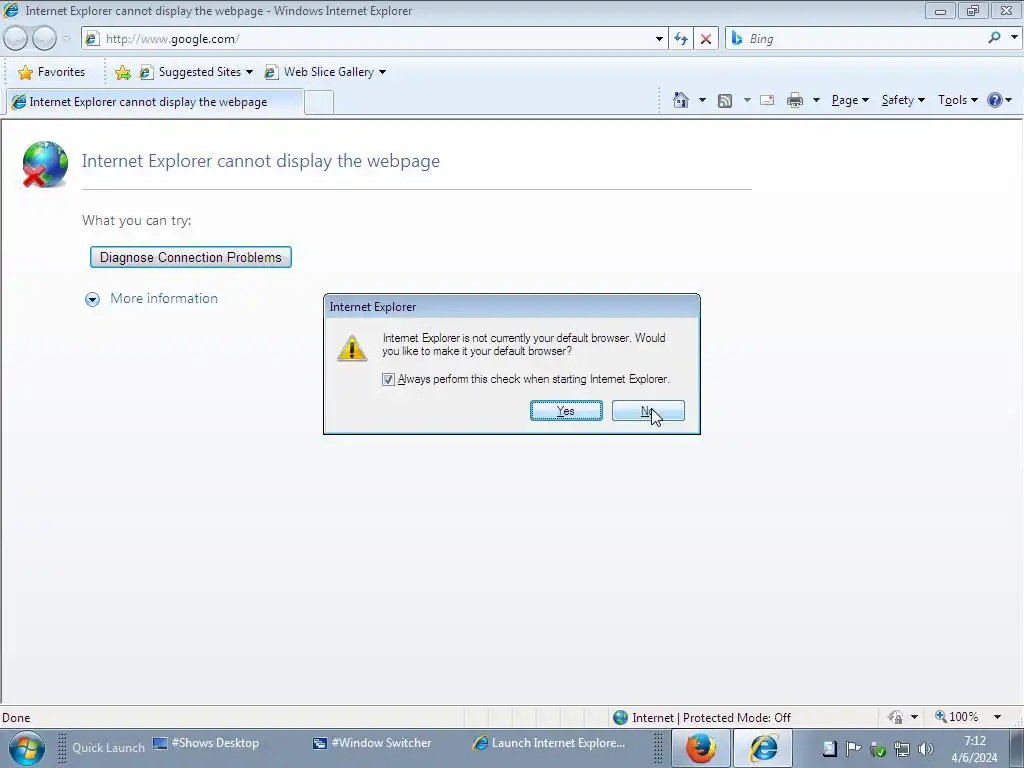Viewport: 1024px width, 768px height.
Task: Click the Home icon in command bar
Action: (680, 100)
